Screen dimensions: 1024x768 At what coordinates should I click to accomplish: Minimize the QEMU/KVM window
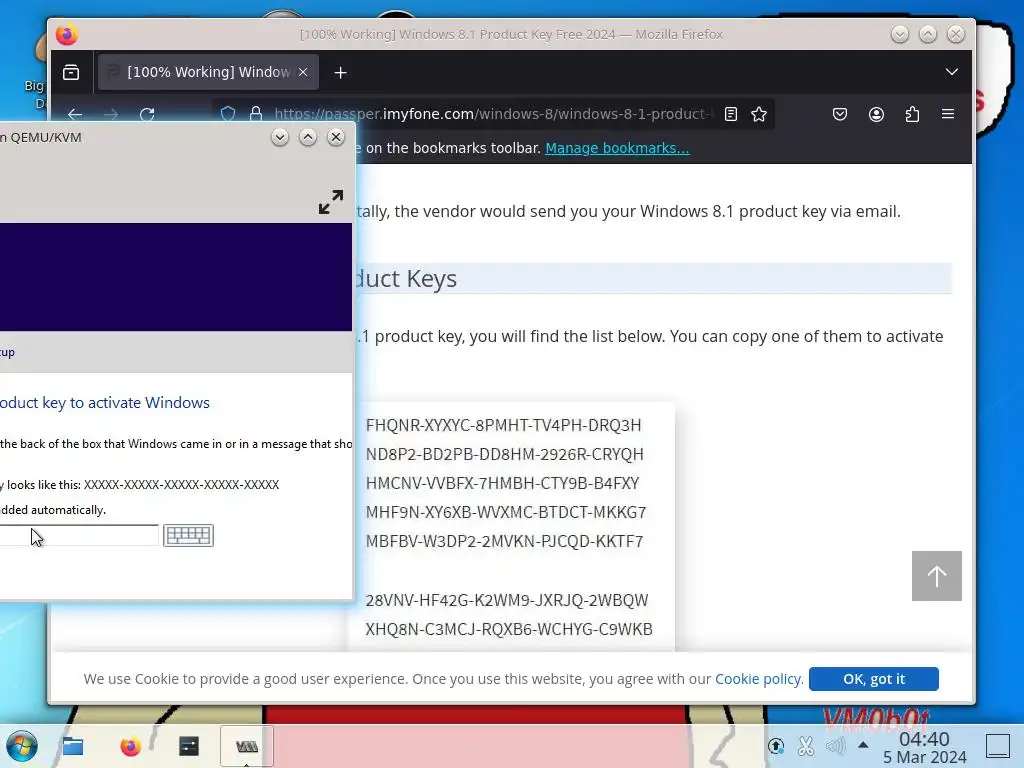pyautogui.click(x=280, y=137)
